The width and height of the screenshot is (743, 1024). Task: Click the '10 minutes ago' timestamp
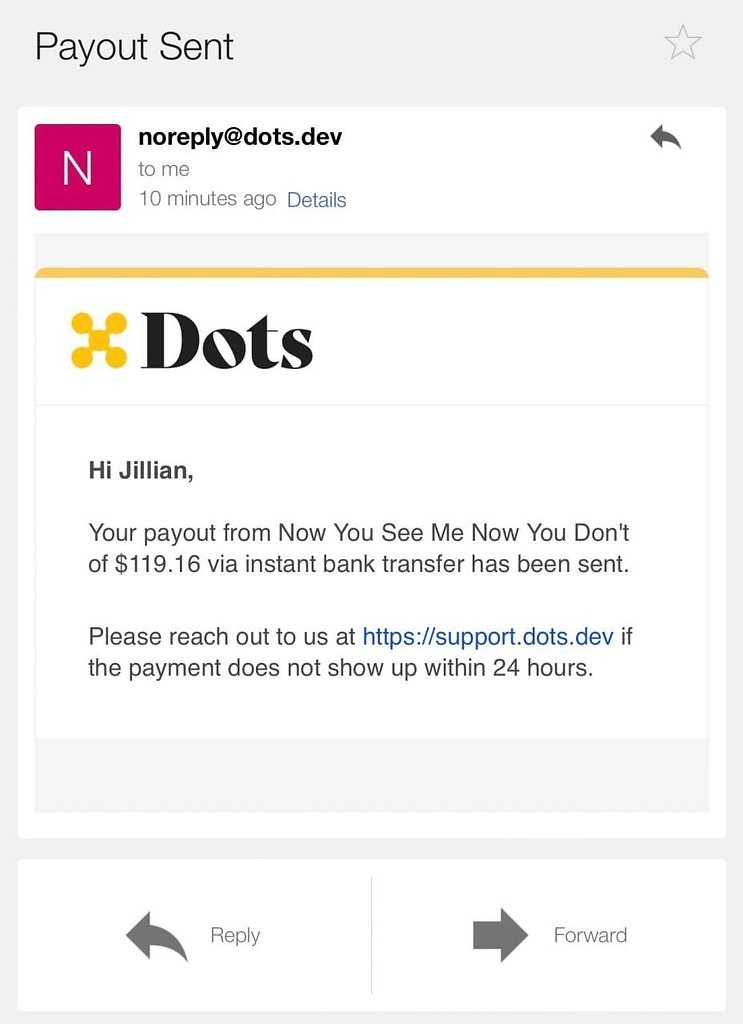click(x=207, y=199)
